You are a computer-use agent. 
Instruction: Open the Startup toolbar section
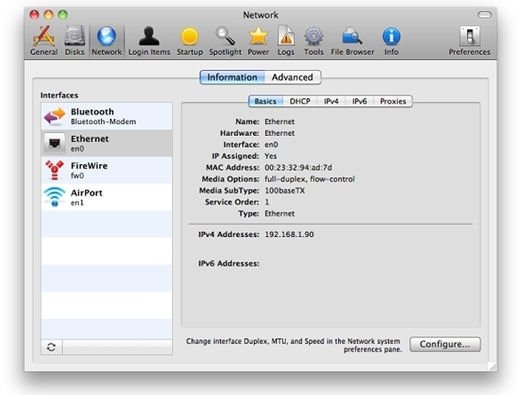tap(190, 41)
